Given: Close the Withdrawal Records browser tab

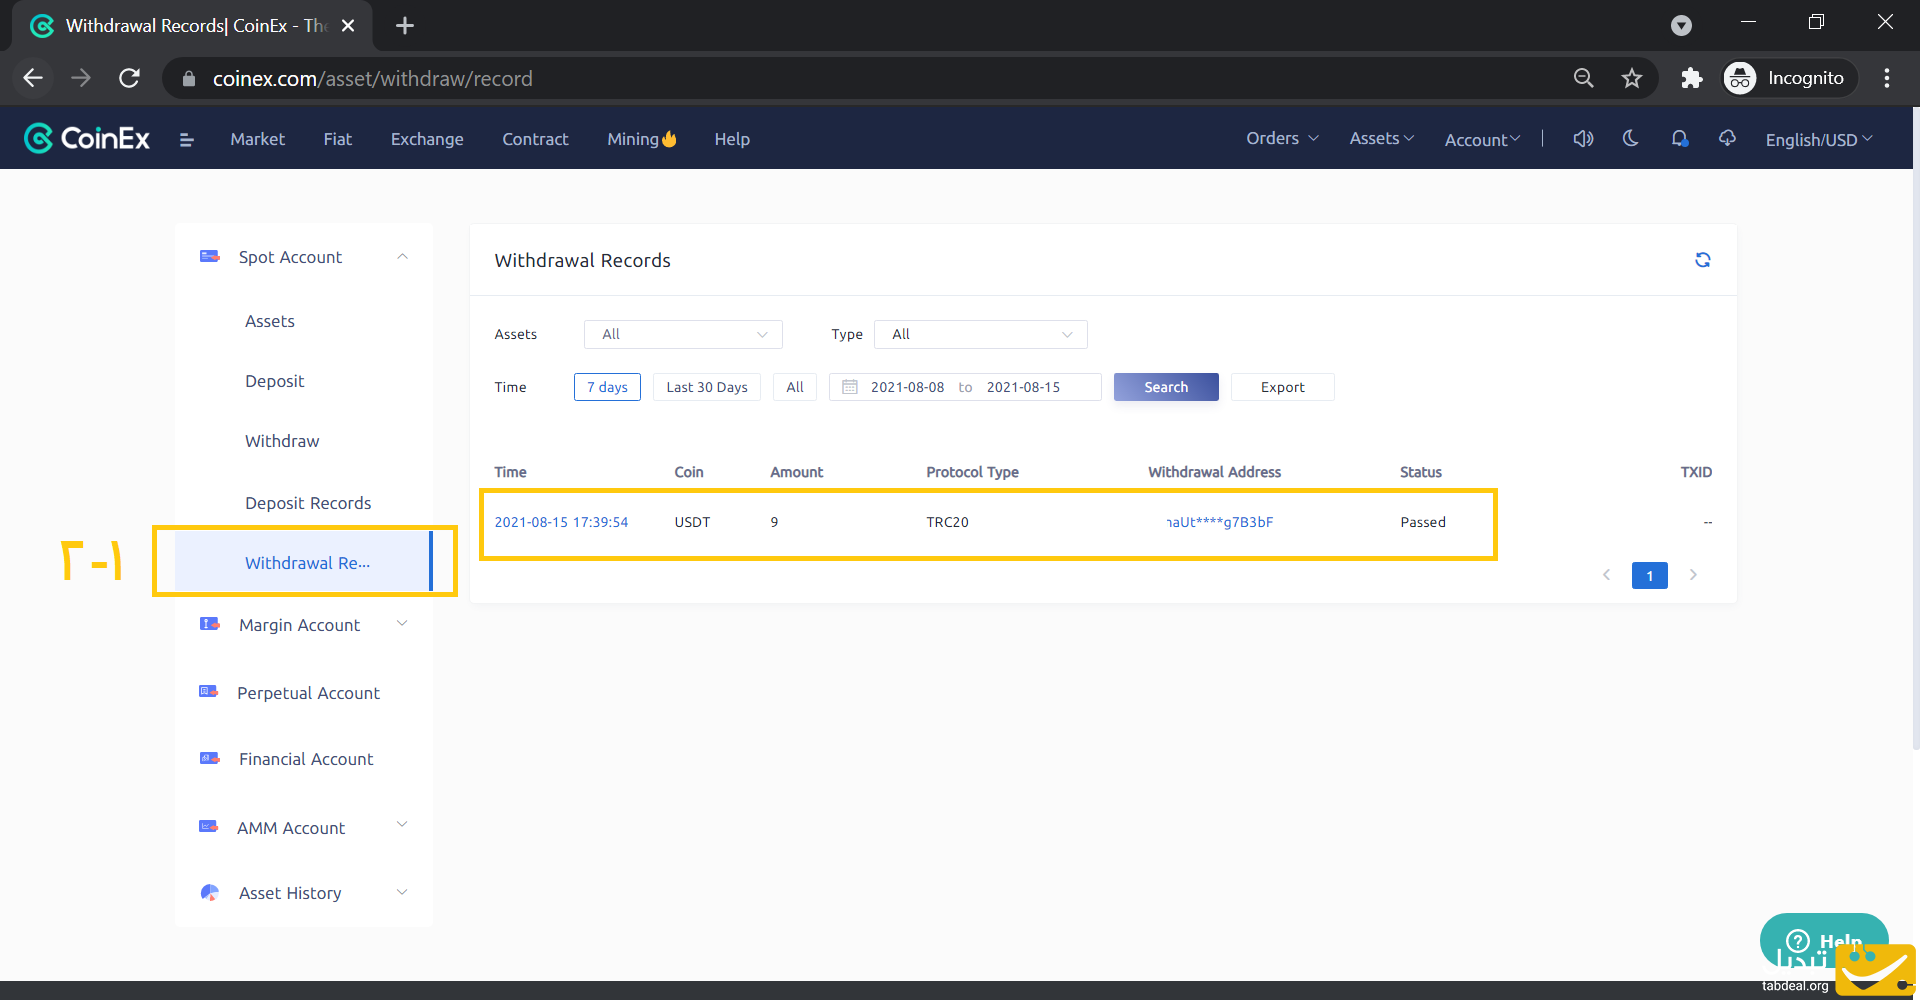Looking at the screenshot, I should pyautogui.click(x=348, y=25).
